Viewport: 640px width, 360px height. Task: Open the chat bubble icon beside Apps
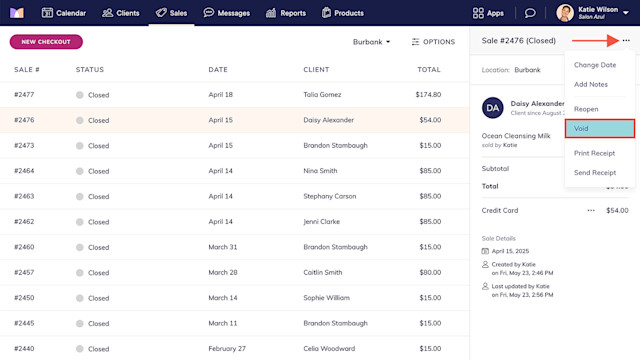click(x=530, y=13)
